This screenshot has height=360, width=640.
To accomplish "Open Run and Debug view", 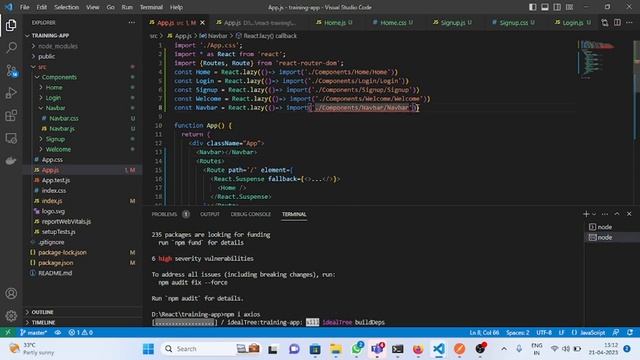I will point(11,93).
